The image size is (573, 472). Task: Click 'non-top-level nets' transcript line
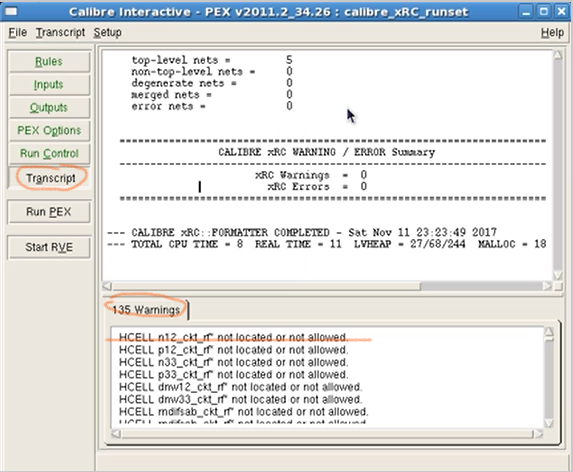tap(212, 72)
